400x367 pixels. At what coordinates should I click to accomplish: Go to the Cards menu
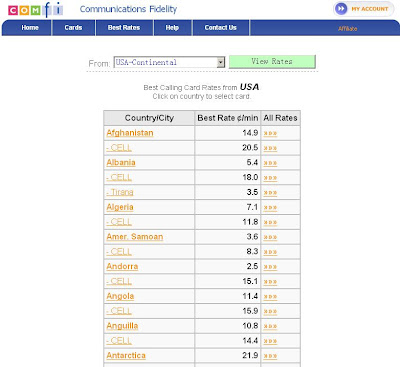tap(73, 28)
